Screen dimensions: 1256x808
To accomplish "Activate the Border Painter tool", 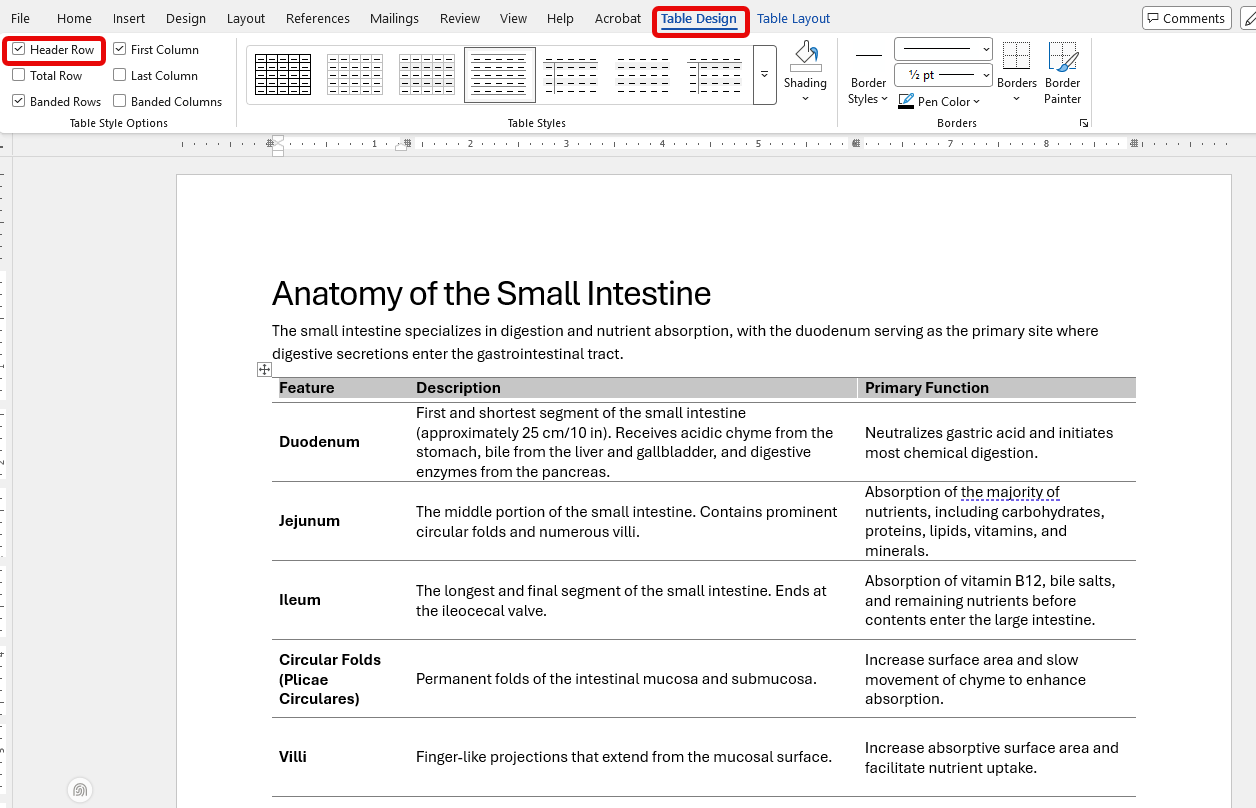I will [x=1062, y=74].
